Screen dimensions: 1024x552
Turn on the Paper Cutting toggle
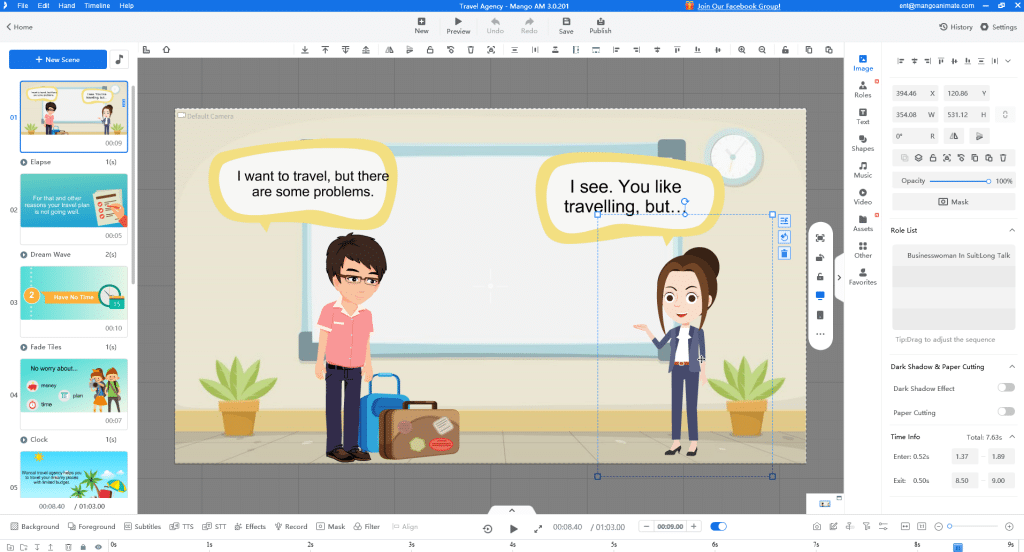1005,412
